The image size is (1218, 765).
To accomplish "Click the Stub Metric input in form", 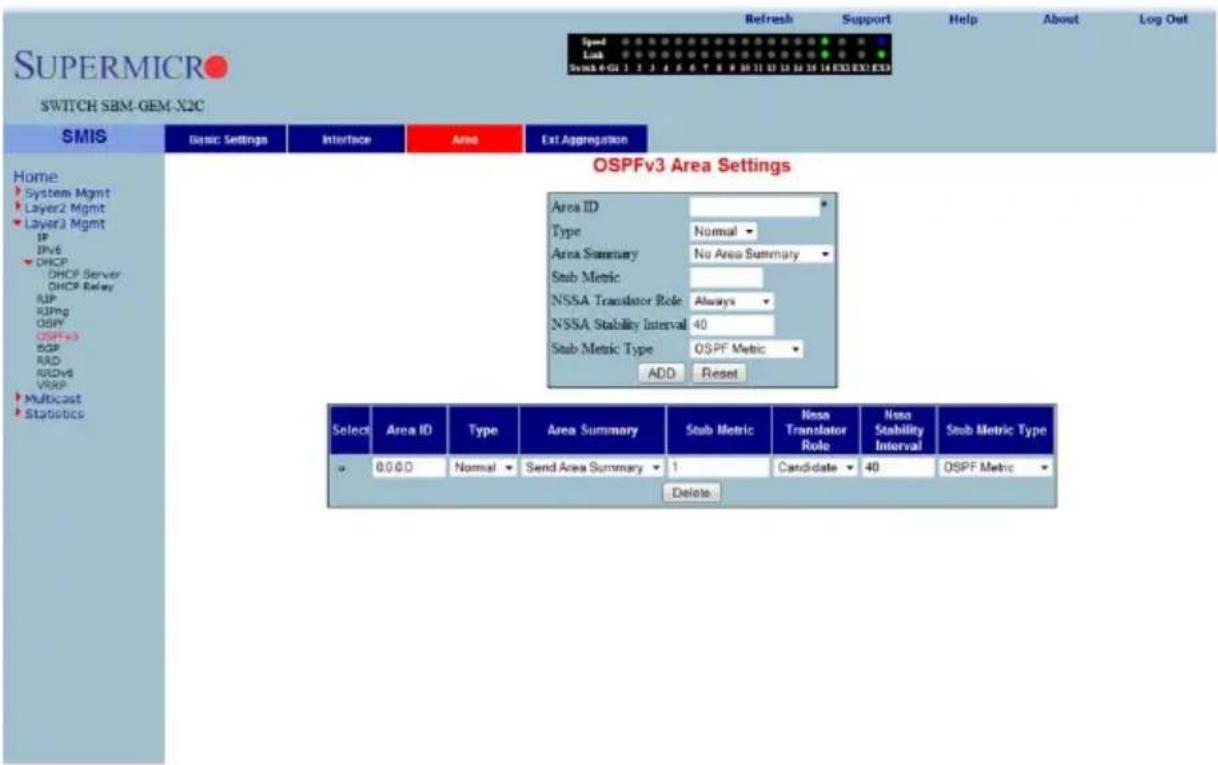I will coord(726,277).
